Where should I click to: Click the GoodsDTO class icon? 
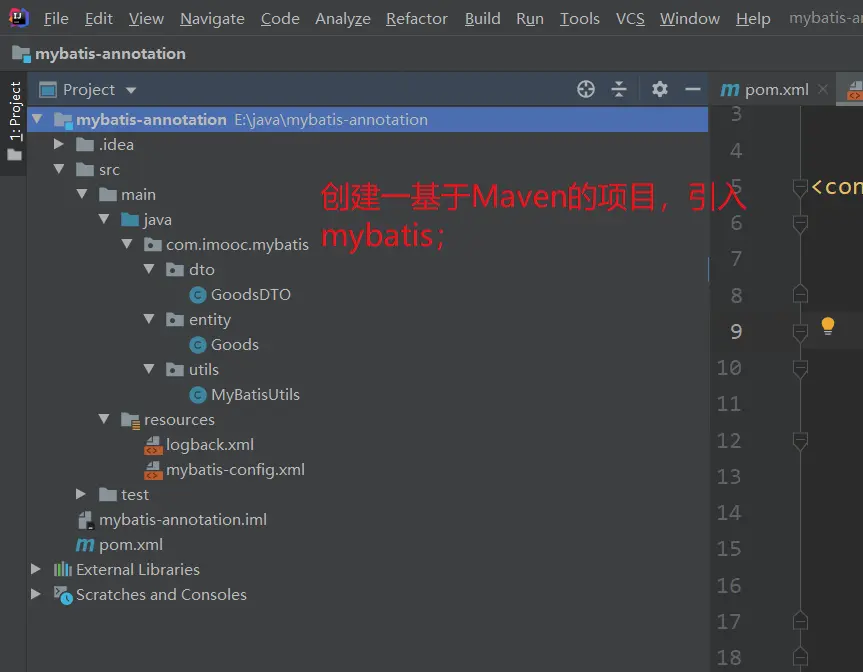tap(198, 295)
